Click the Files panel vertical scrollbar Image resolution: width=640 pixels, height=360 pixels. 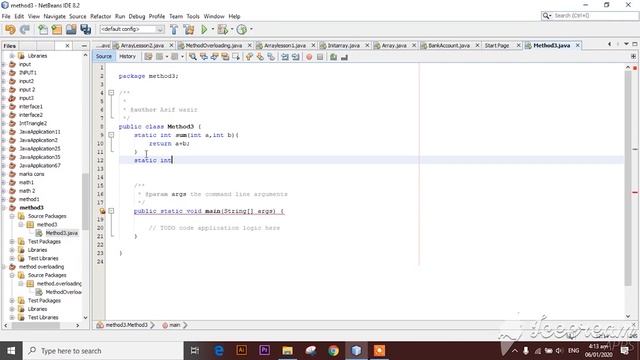(x=85, y=202)
